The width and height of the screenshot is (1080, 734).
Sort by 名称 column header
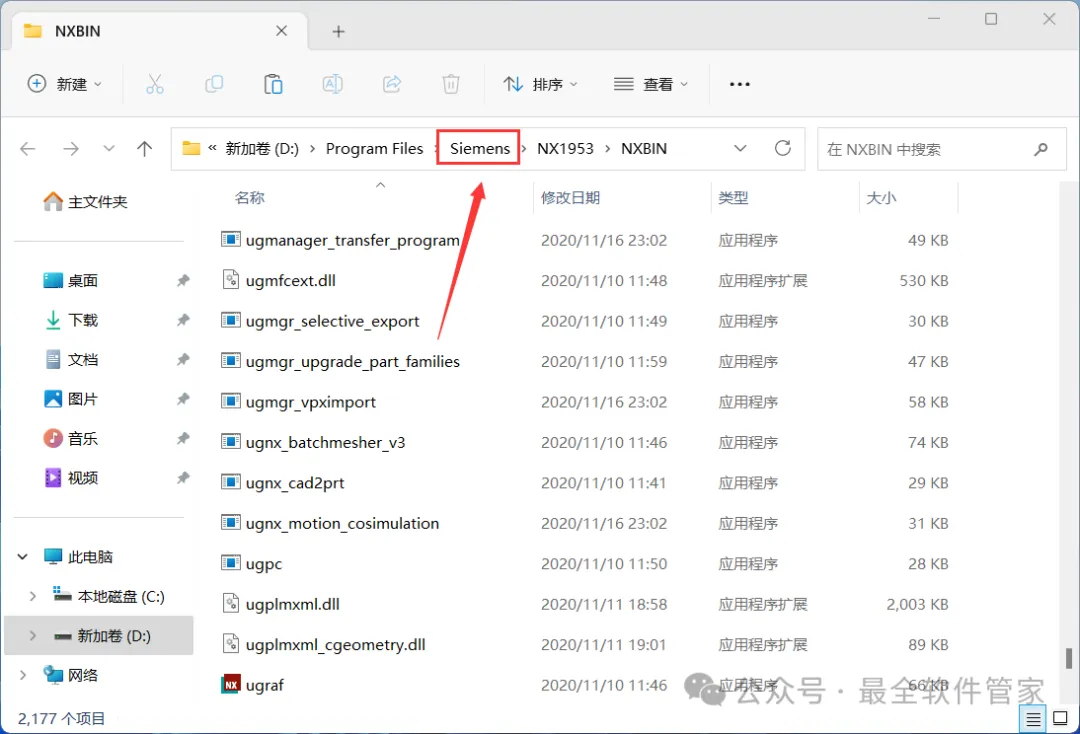coord(249,198)
